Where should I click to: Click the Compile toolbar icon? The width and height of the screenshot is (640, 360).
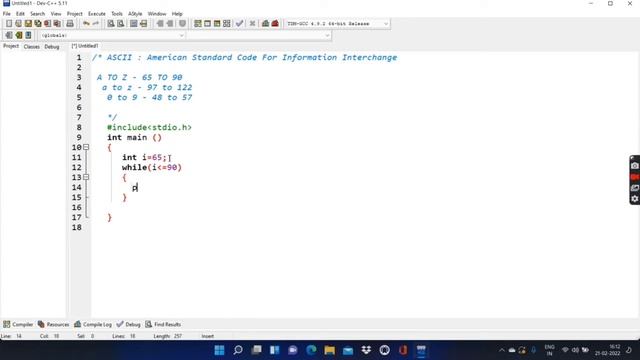click(198, 24)
